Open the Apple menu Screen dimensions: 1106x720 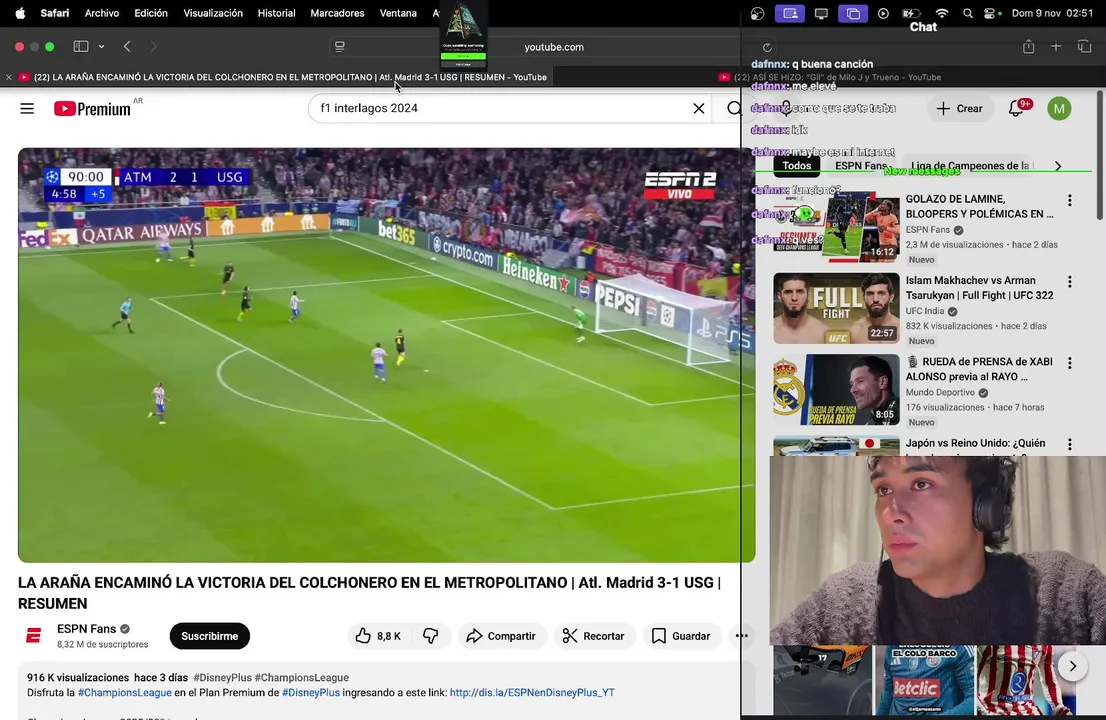click(20, 13)
